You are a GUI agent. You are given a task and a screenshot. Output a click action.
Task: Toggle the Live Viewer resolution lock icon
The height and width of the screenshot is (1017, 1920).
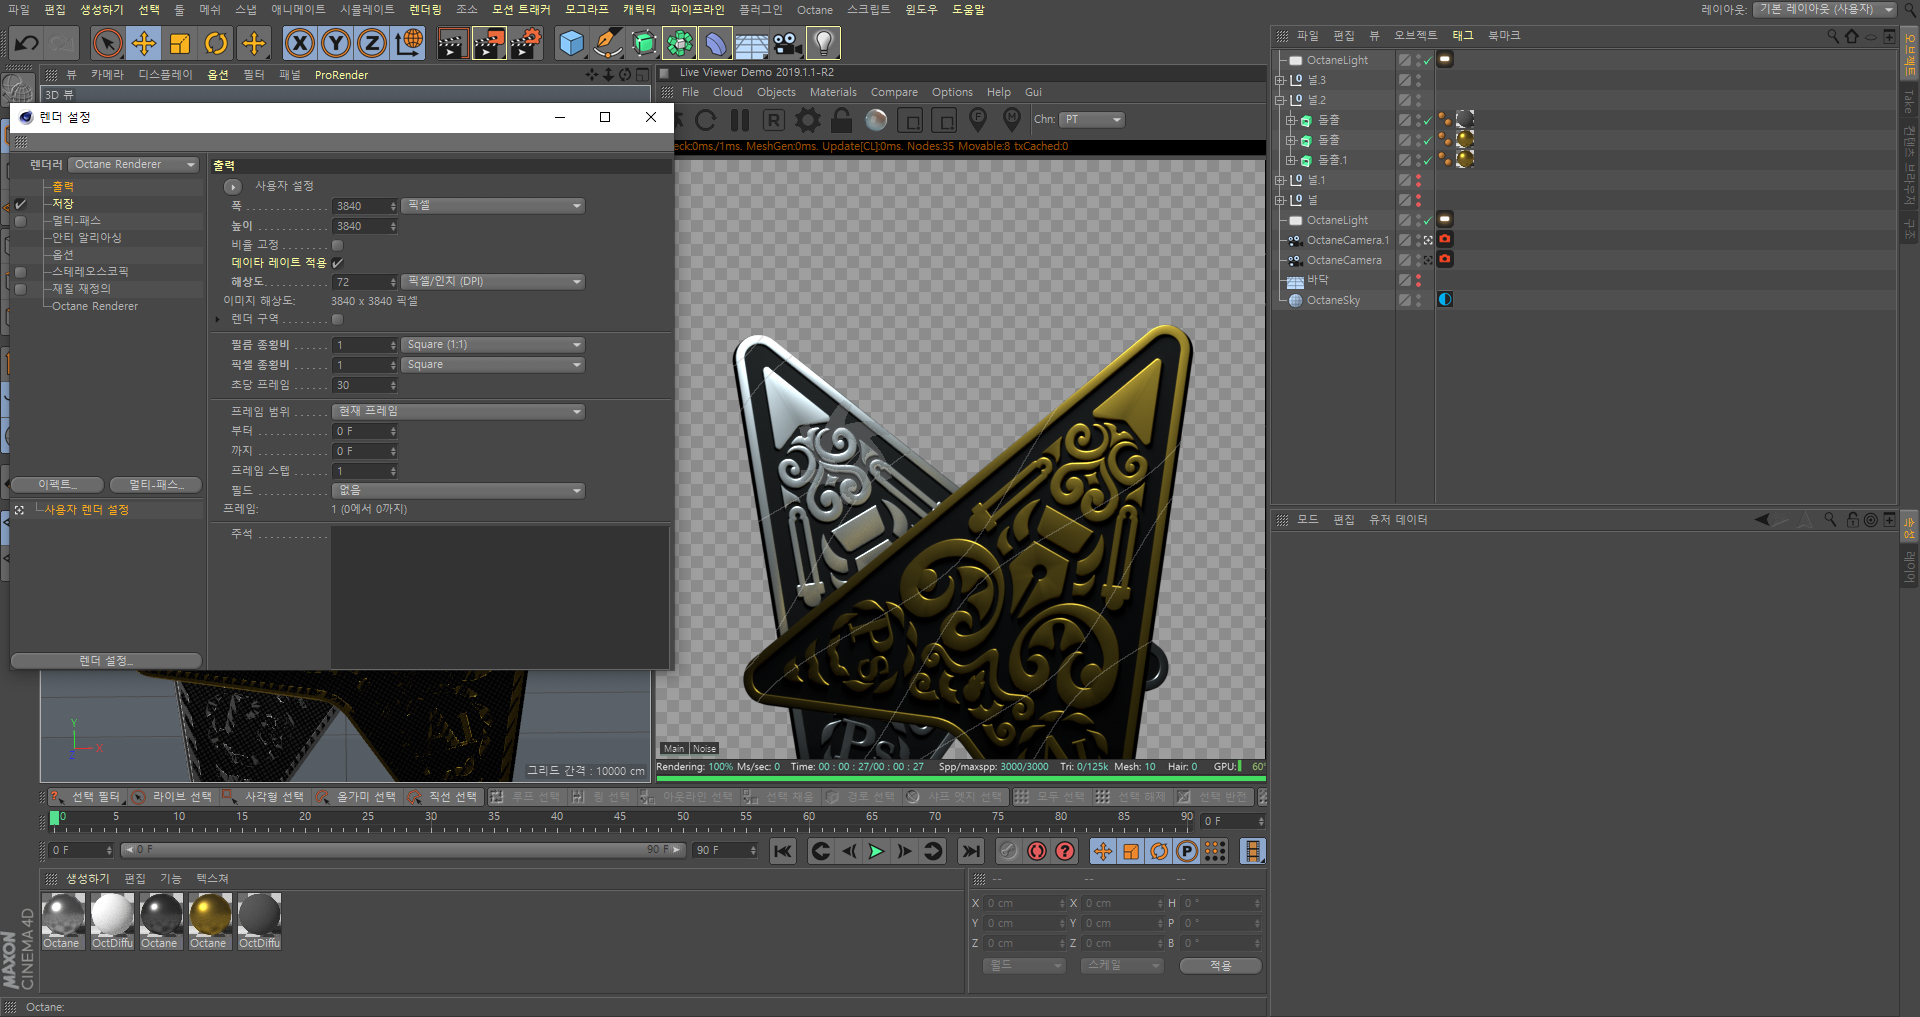click(842, 120)
